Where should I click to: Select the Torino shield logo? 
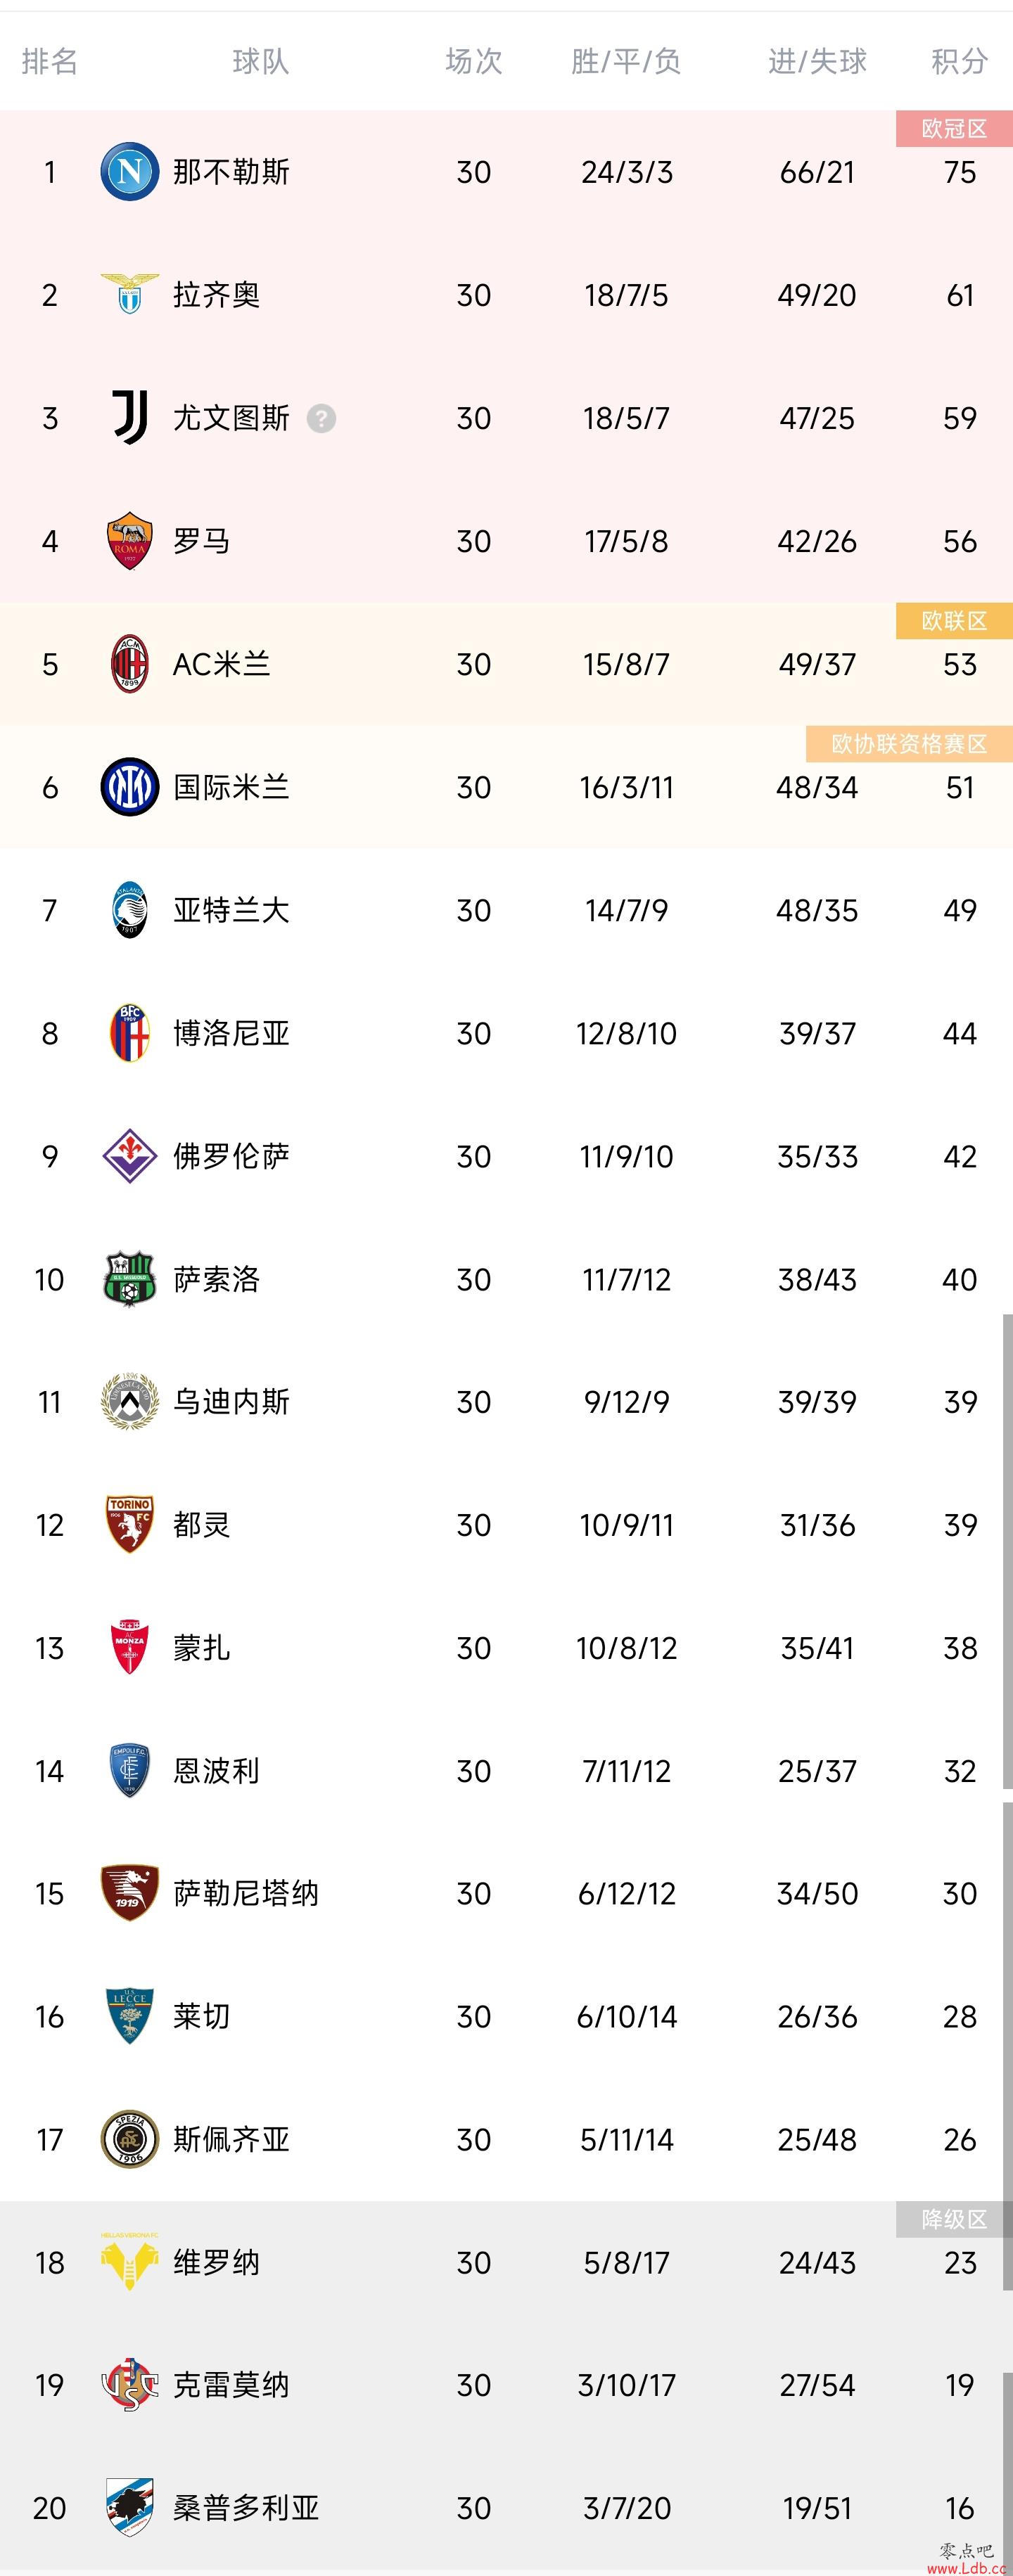click(x=130, y=1524)
